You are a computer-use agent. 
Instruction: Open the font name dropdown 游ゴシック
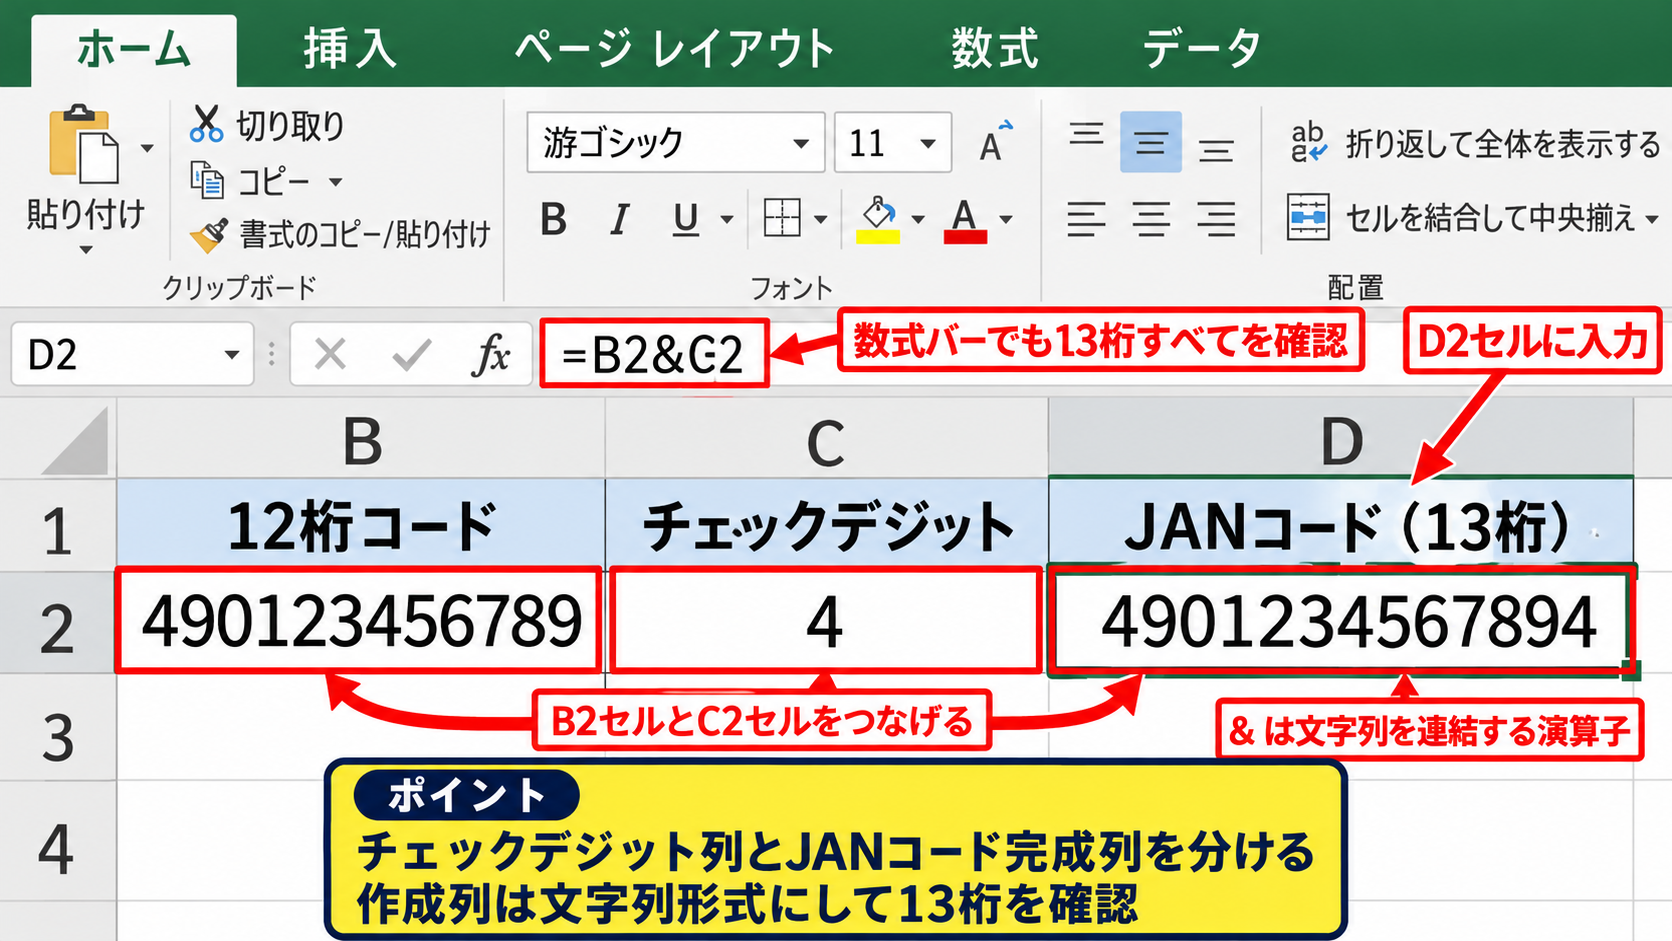801,143
